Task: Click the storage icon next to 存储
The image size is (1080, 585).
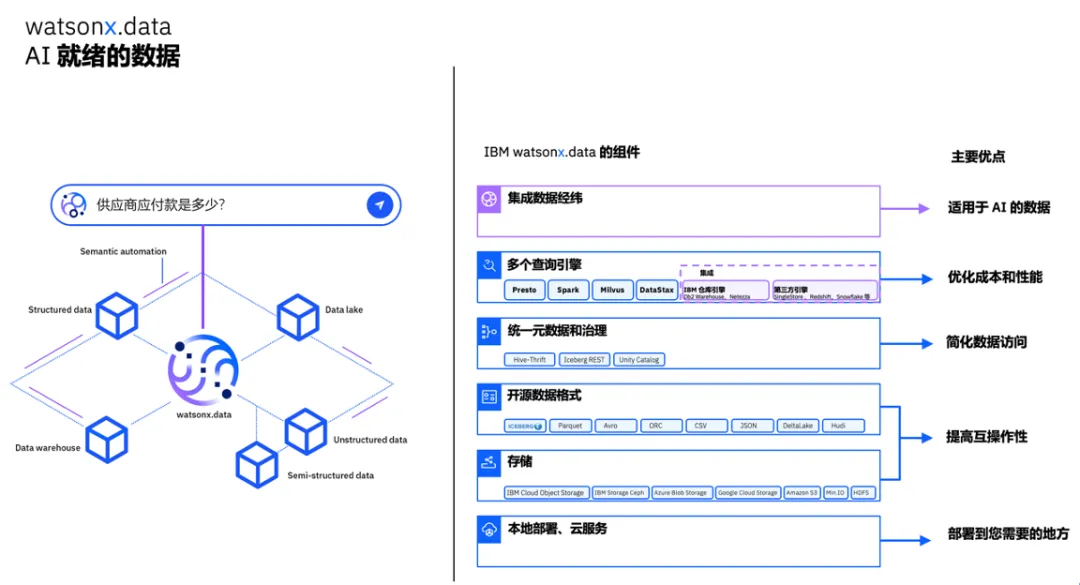Action: 489,463
